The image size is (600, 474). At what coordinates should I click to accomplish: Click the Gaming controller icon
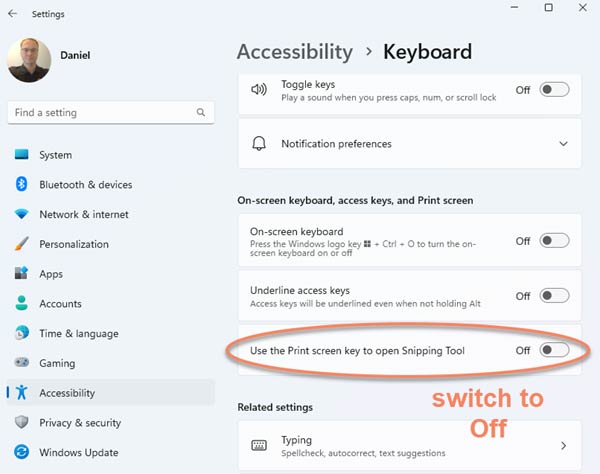(x=21, y=362)
